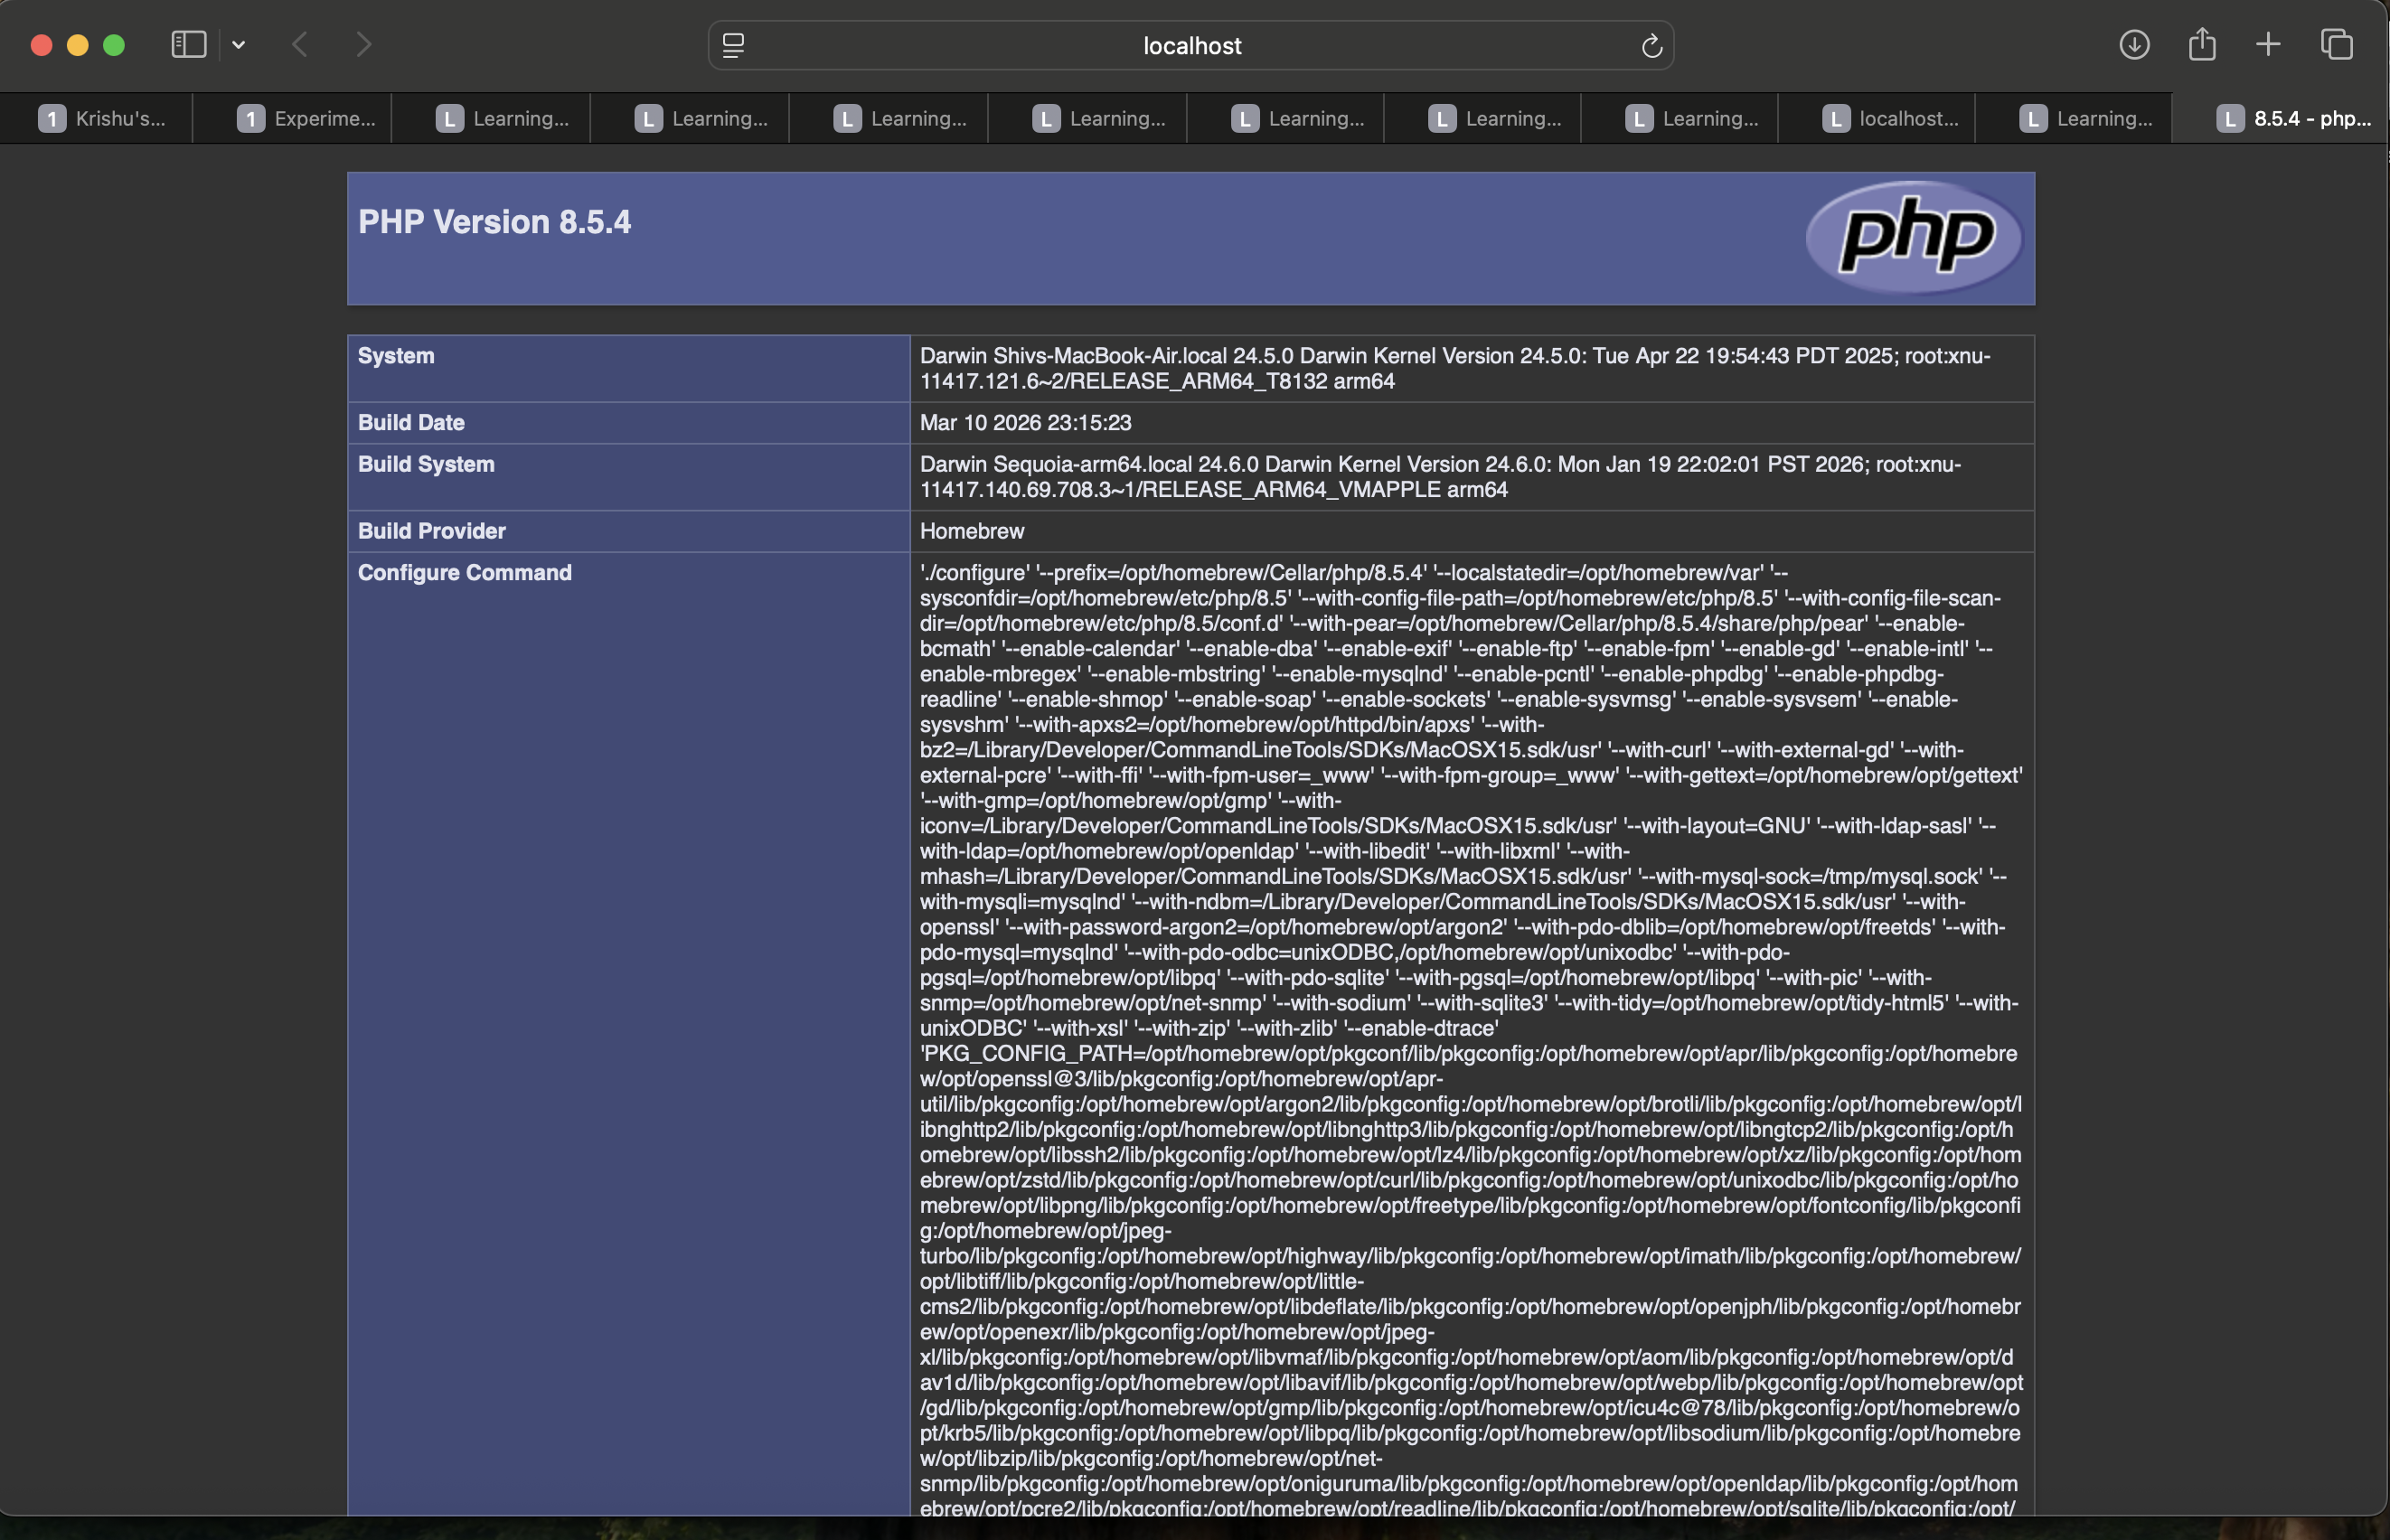Open page settings icon in address bar

click(x=732, y=45)
